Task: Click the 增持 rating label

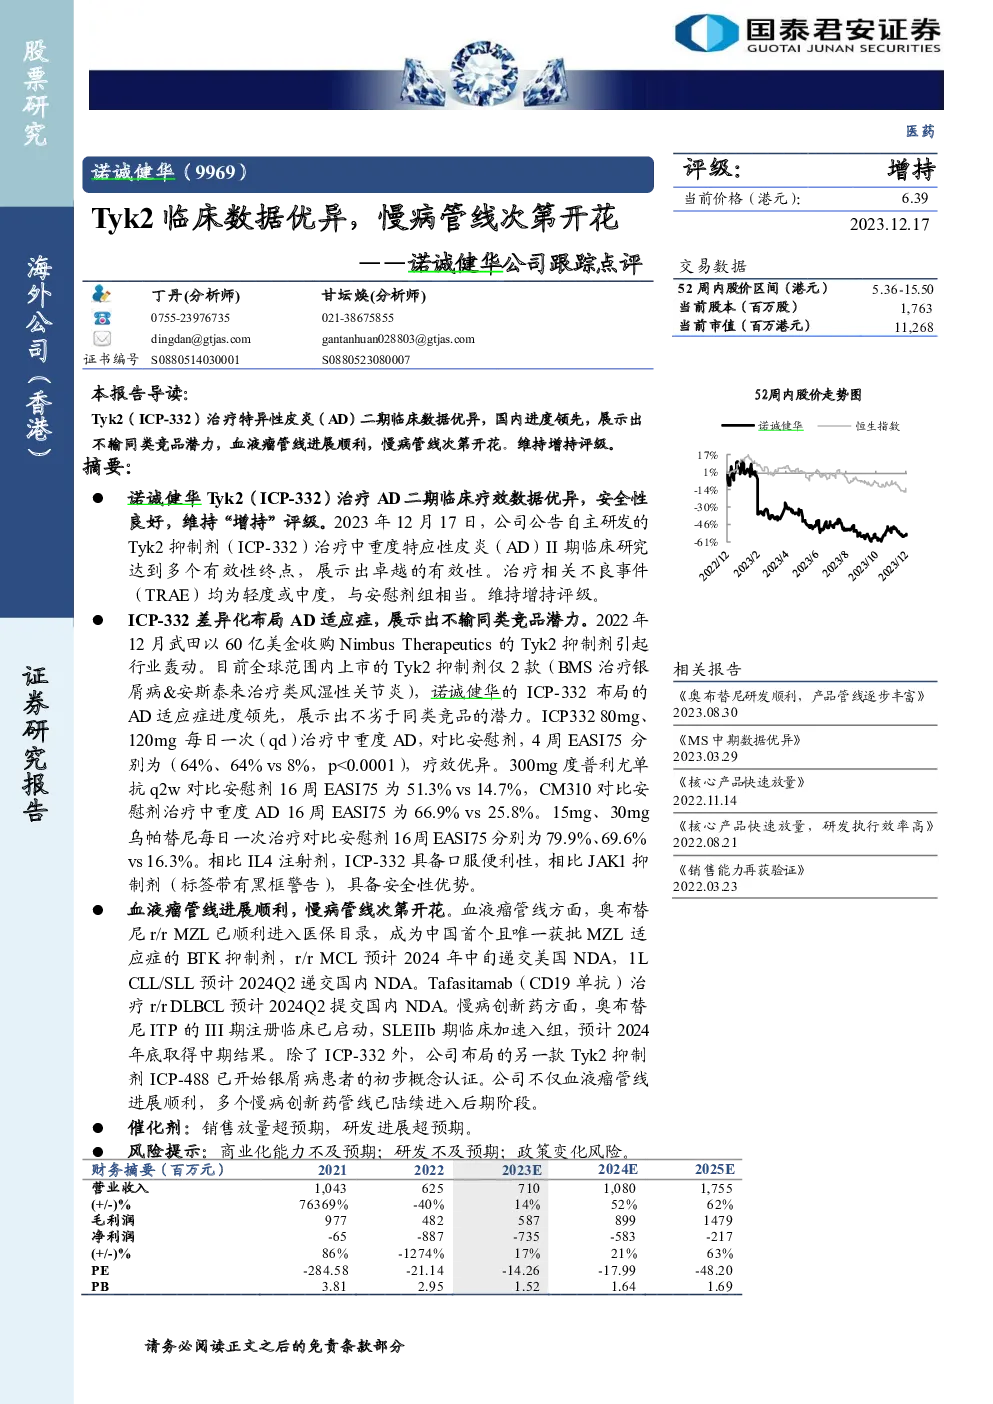Action: (x=911, y=169)
